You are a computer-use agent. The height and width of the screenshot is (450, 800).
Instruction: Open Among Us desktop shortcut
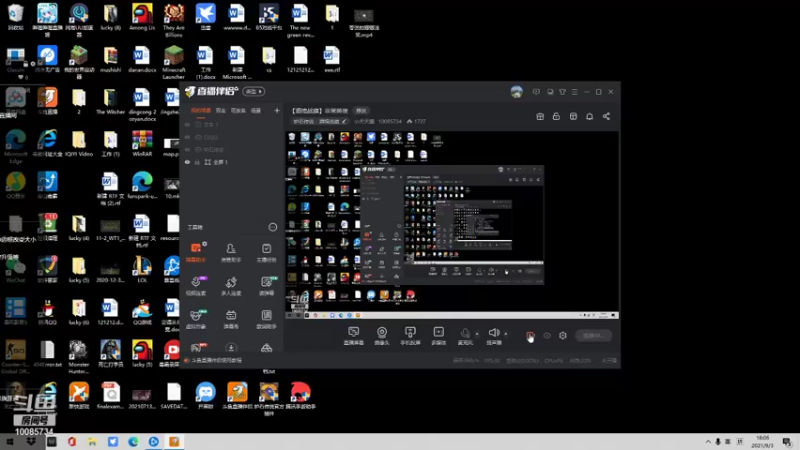point(142,17)
